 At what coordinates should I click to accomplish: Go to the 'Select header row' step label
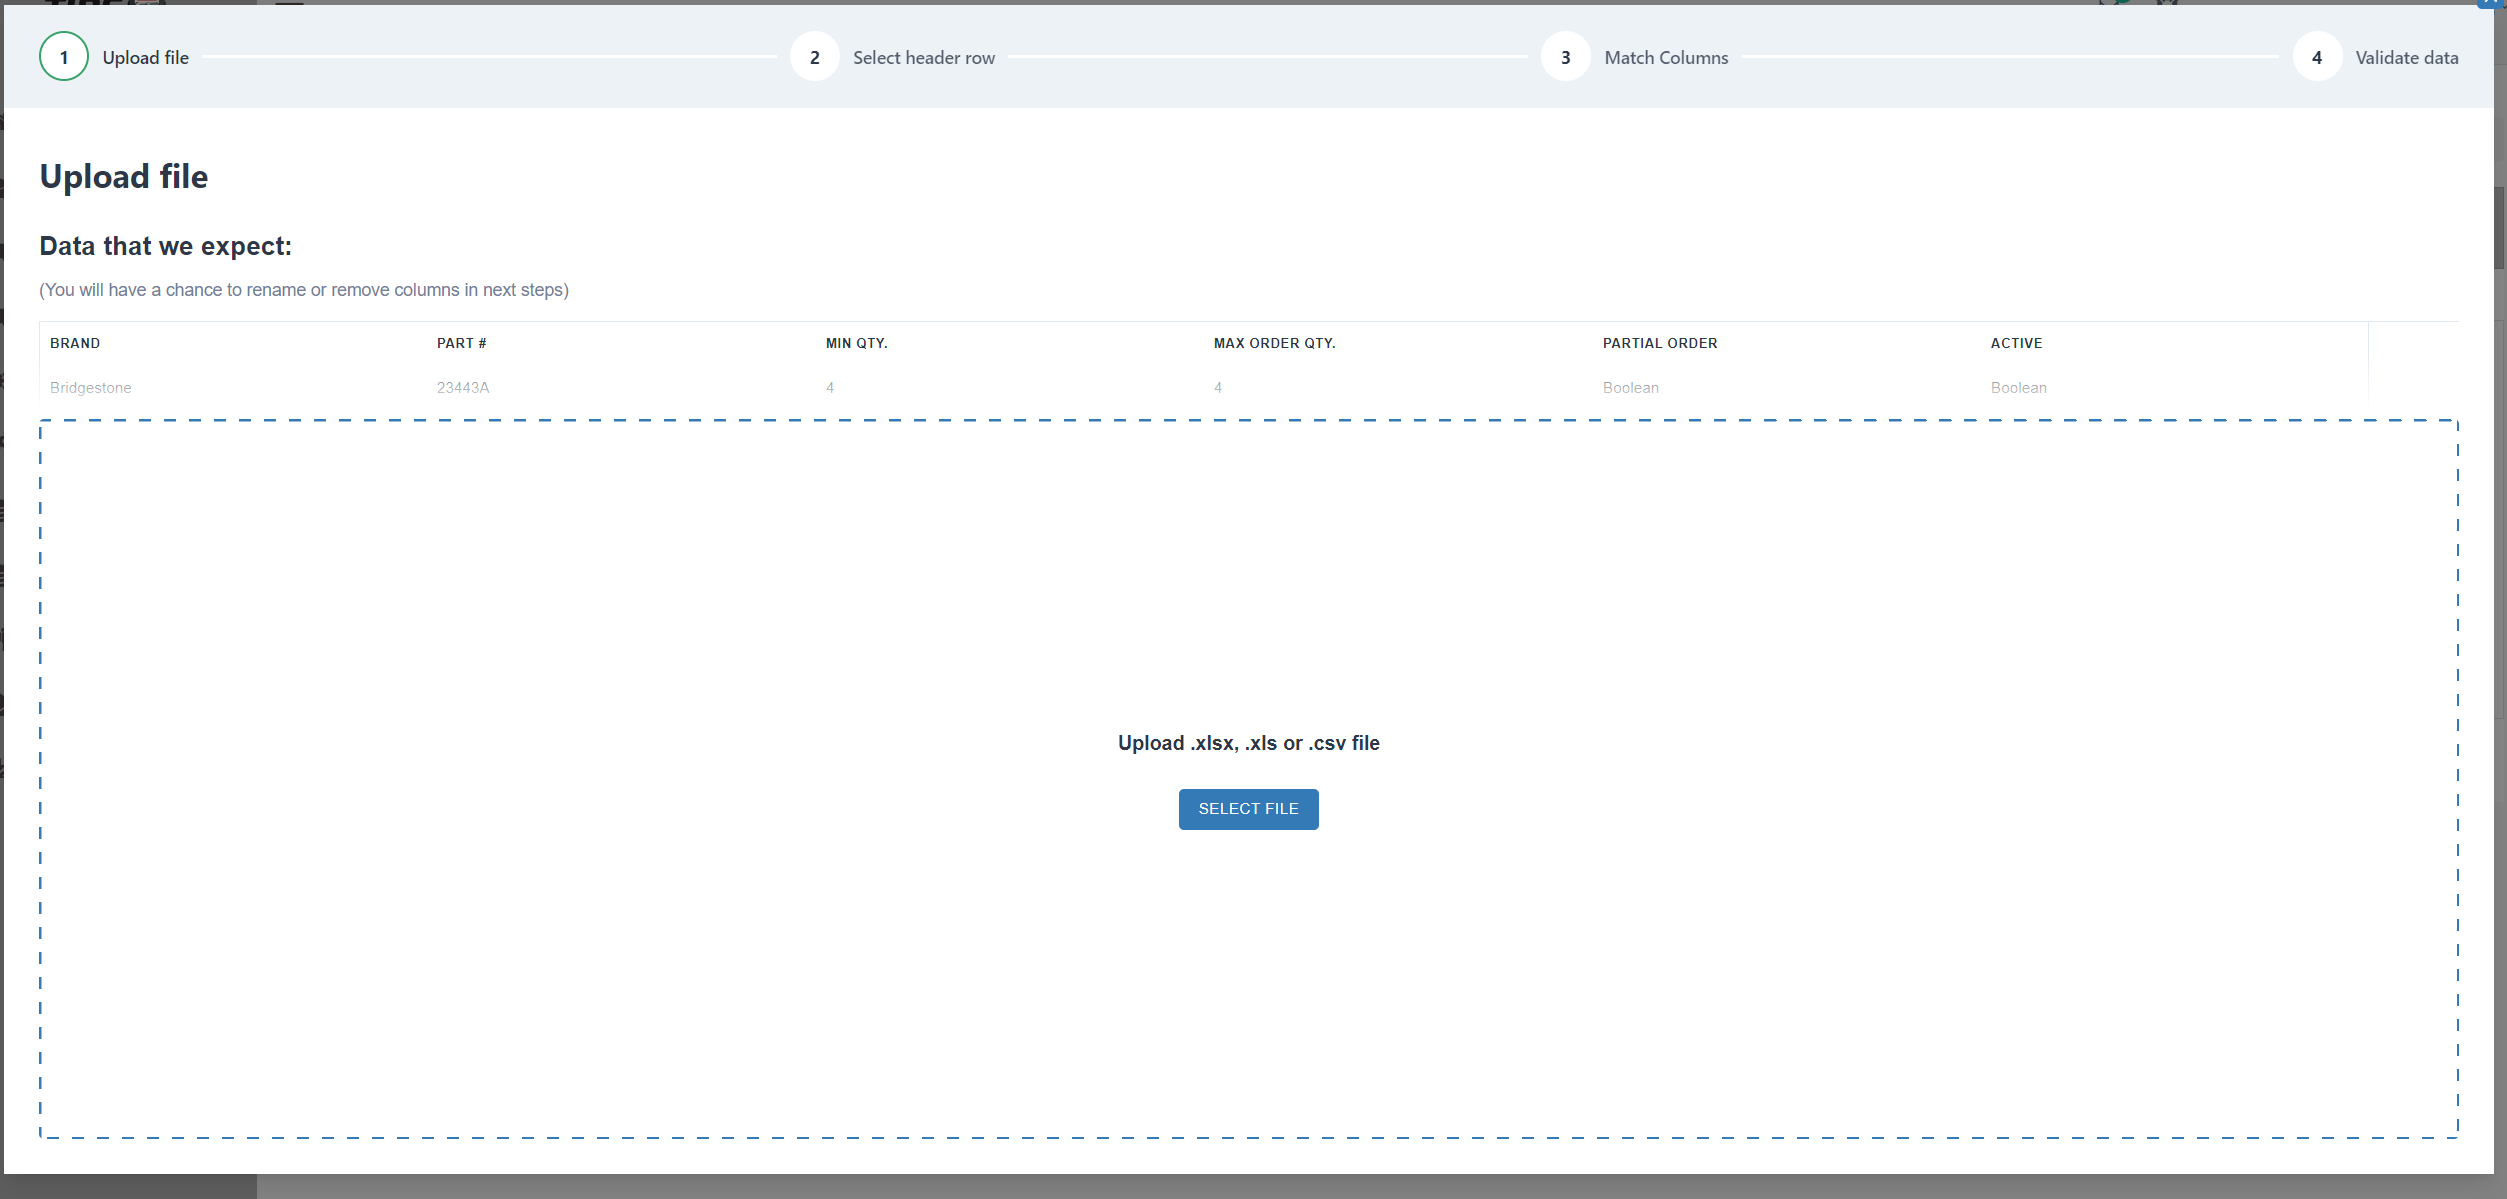(923, 58)
